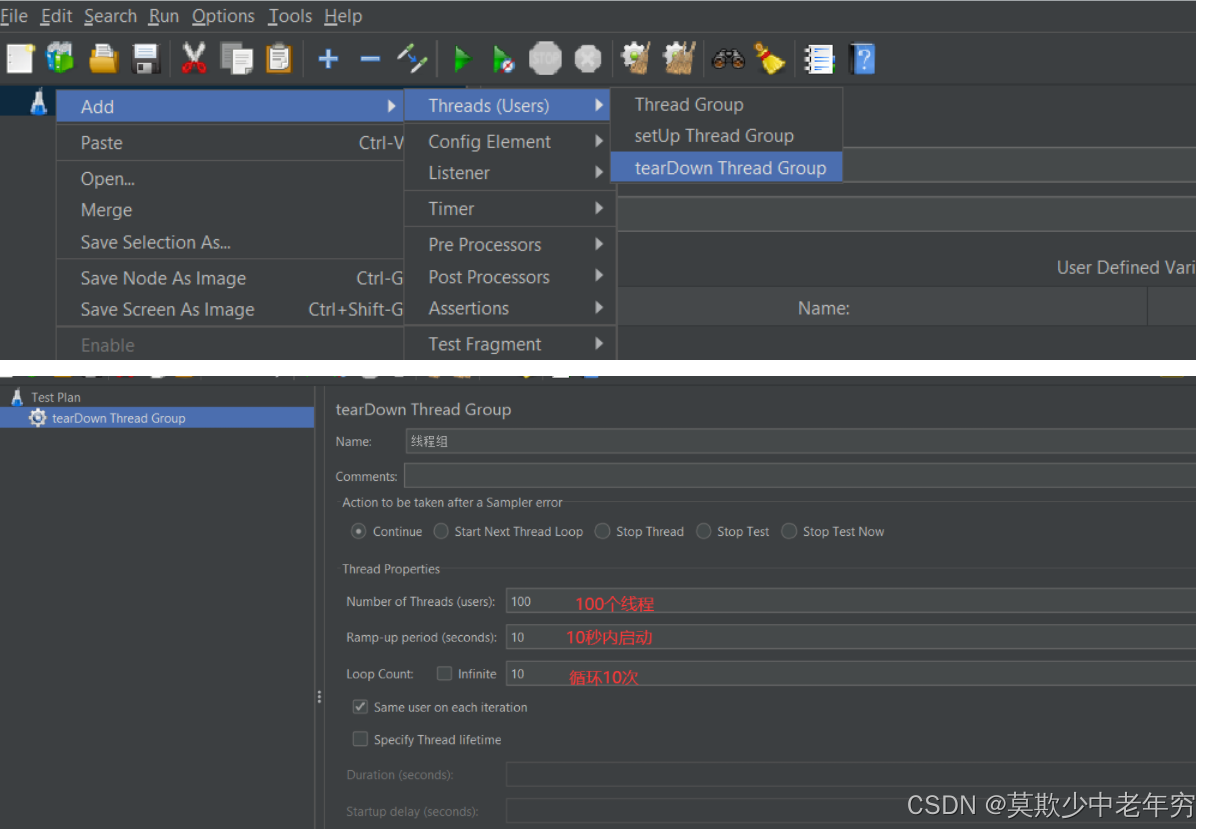Start the test with green play icon
This screenshot has width=1211, height=829.
(x=462, y=59)
